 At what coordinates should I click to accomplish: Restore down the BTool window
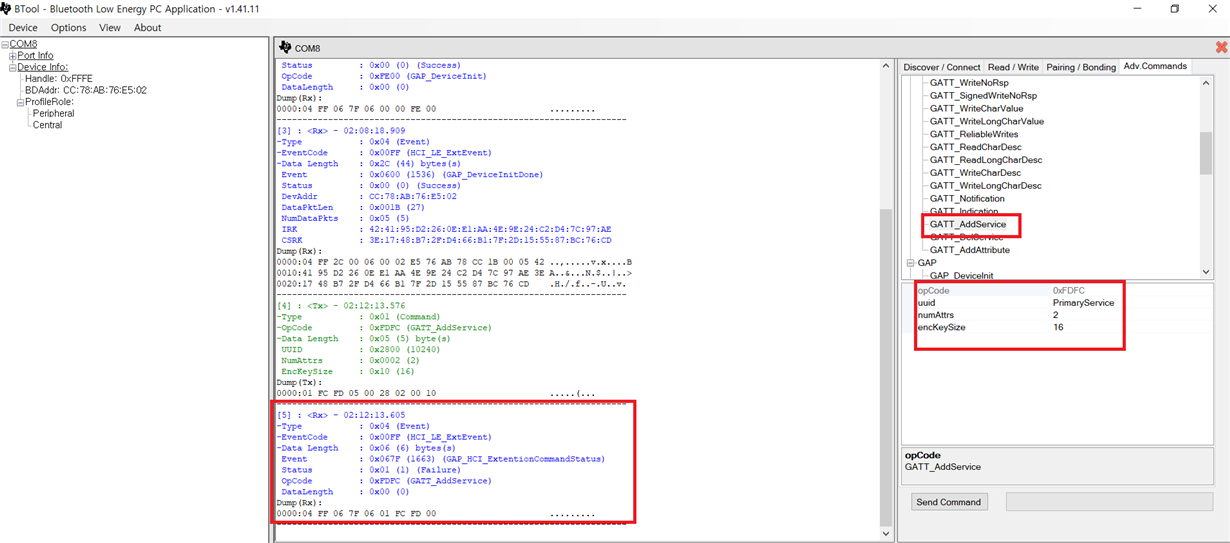(1175, 9)
